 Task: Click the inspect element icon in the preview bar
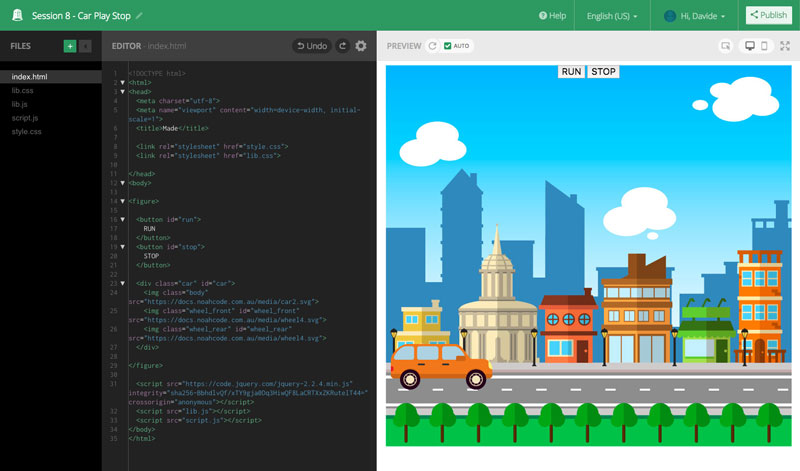pyautogui.click(x=725, y=46)
